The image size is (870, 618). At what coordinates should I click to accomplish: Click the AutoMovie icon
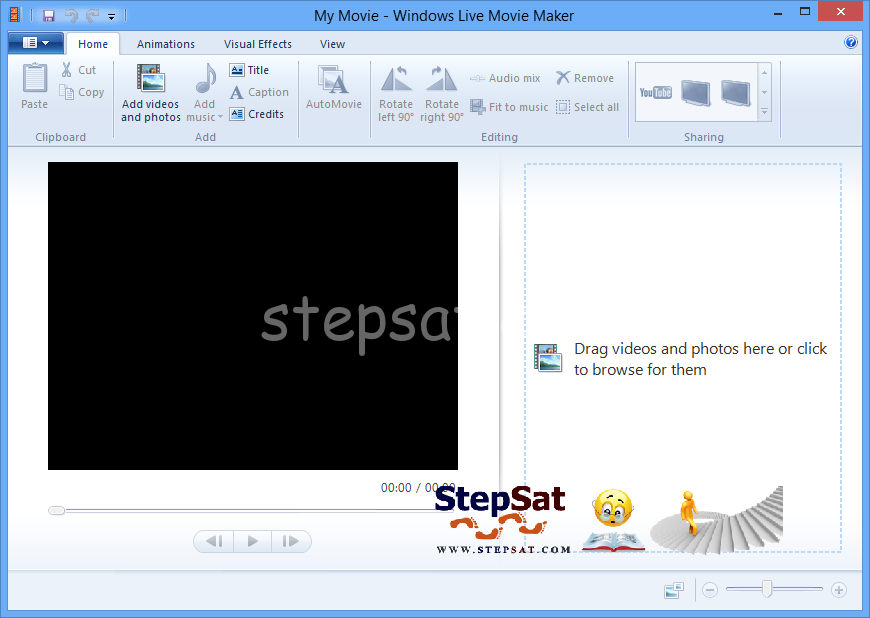pyautogui.click(x=333, y=80)
